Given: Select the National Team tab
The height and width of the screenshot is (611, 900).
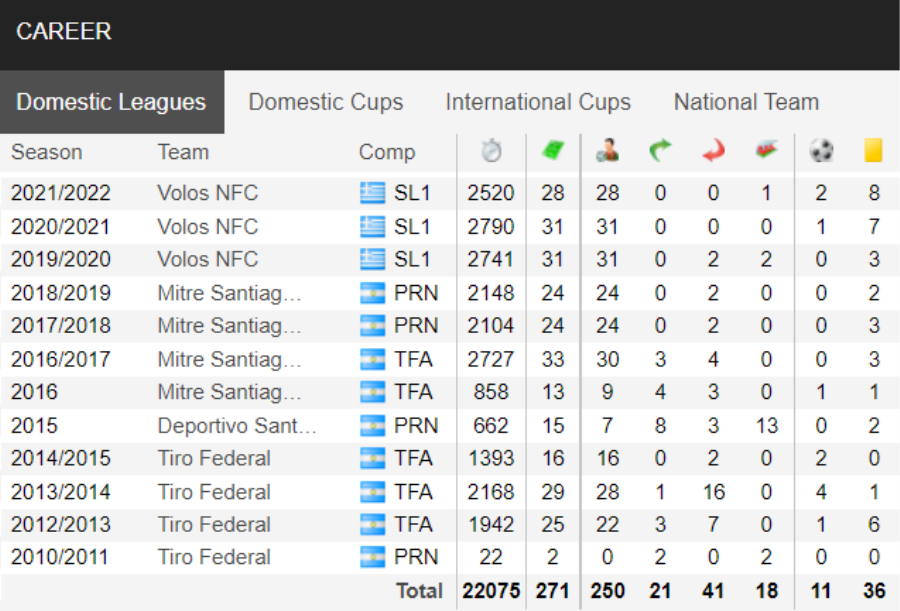Looking at the screenshot, I should coord(746,102).
